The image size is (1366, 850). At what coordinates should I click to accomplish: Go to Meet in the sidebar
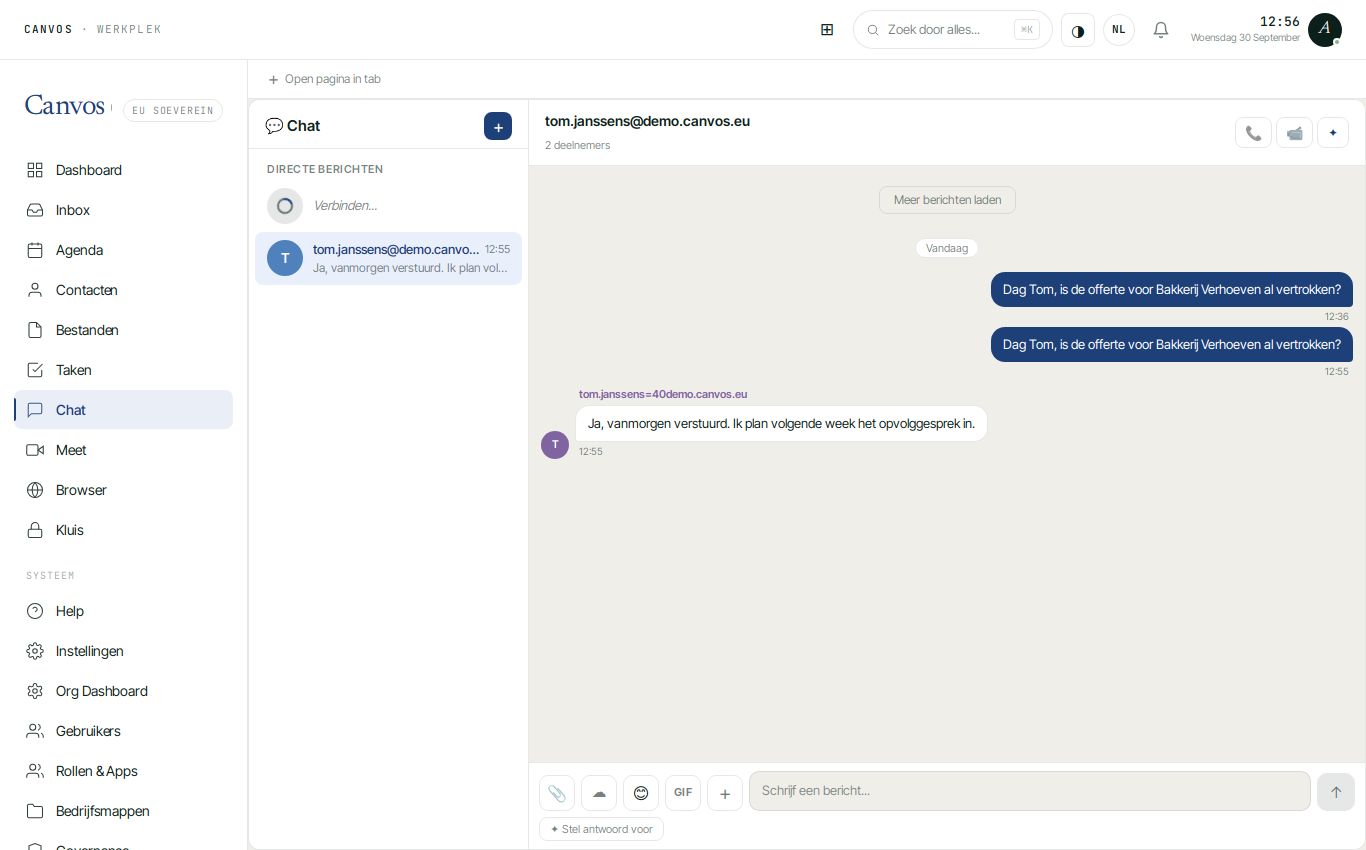(x=124, y=450)
